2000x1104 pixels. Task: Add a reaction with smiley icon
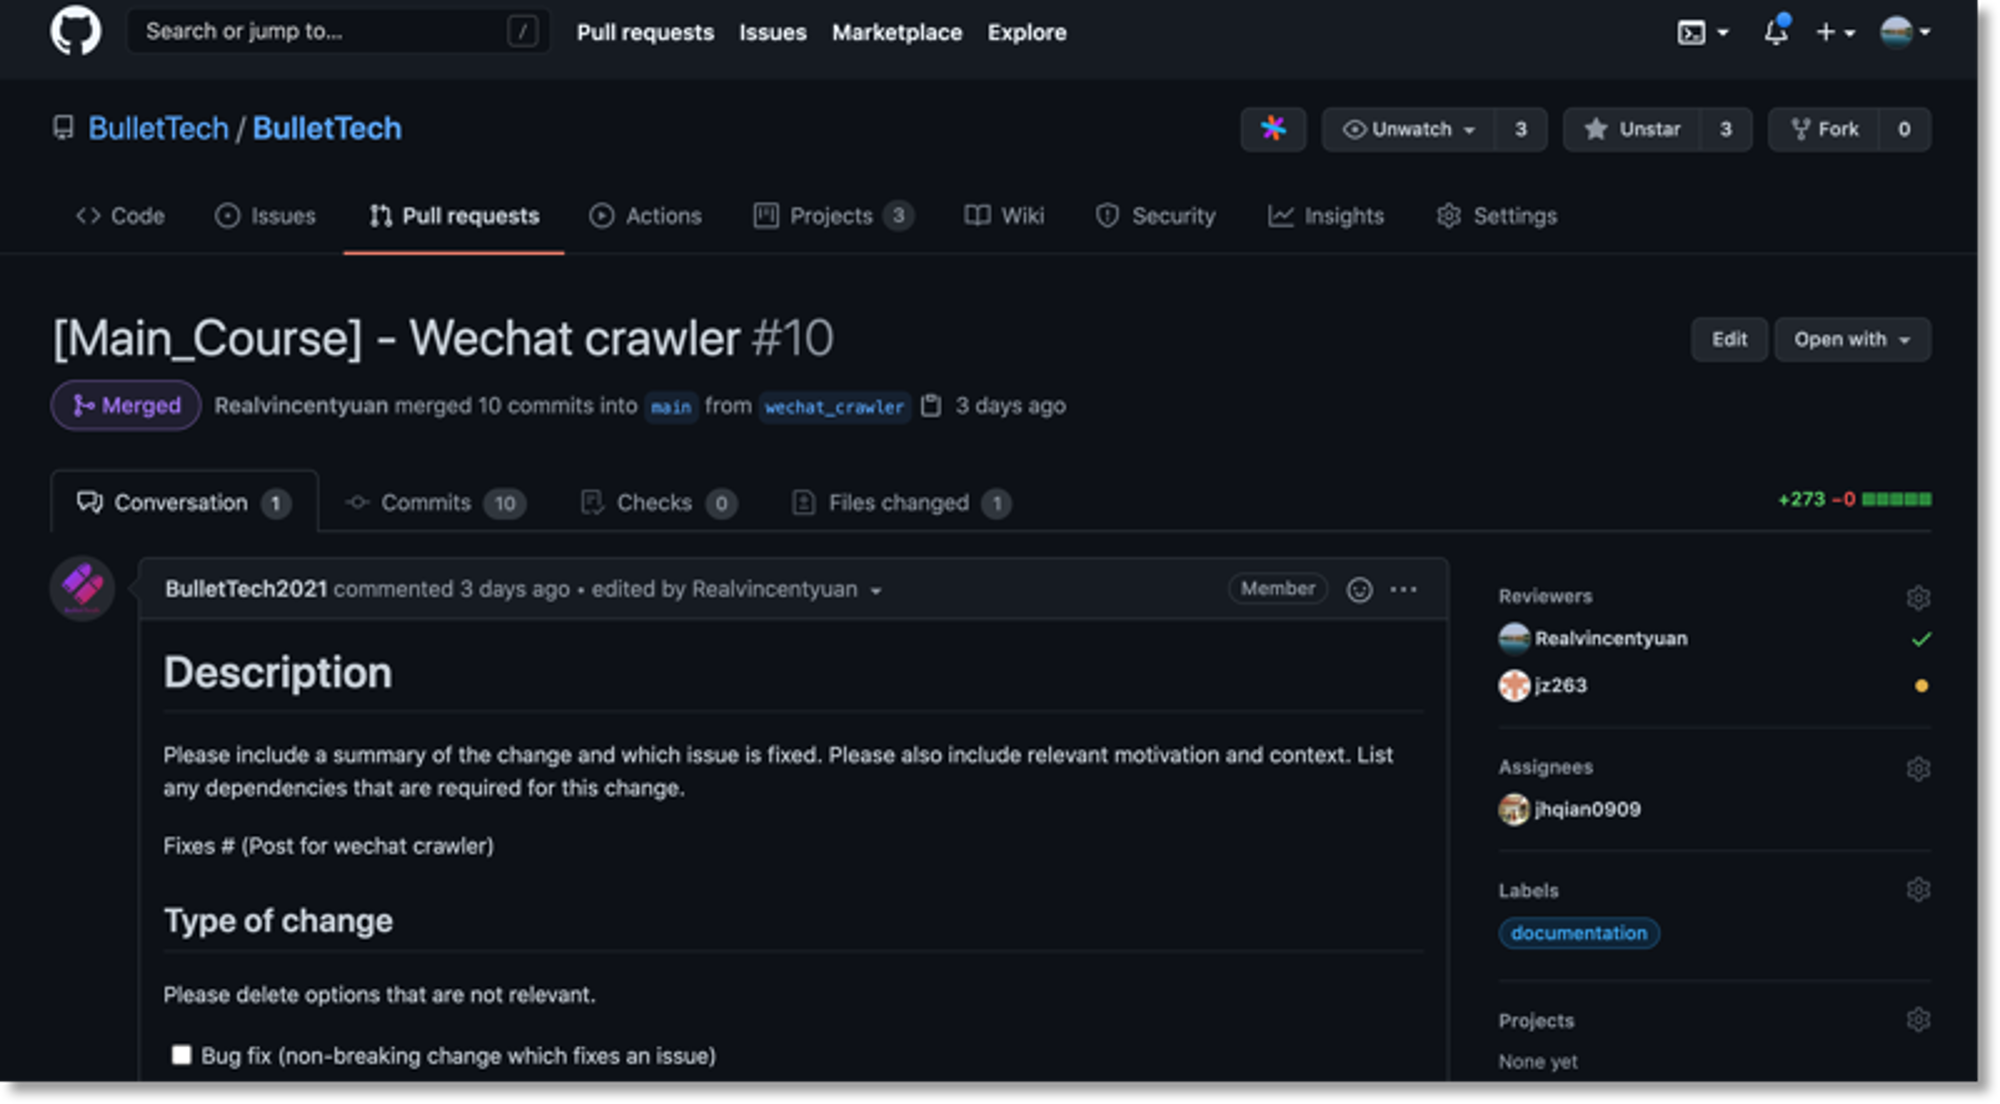(x=1359, y=590)
